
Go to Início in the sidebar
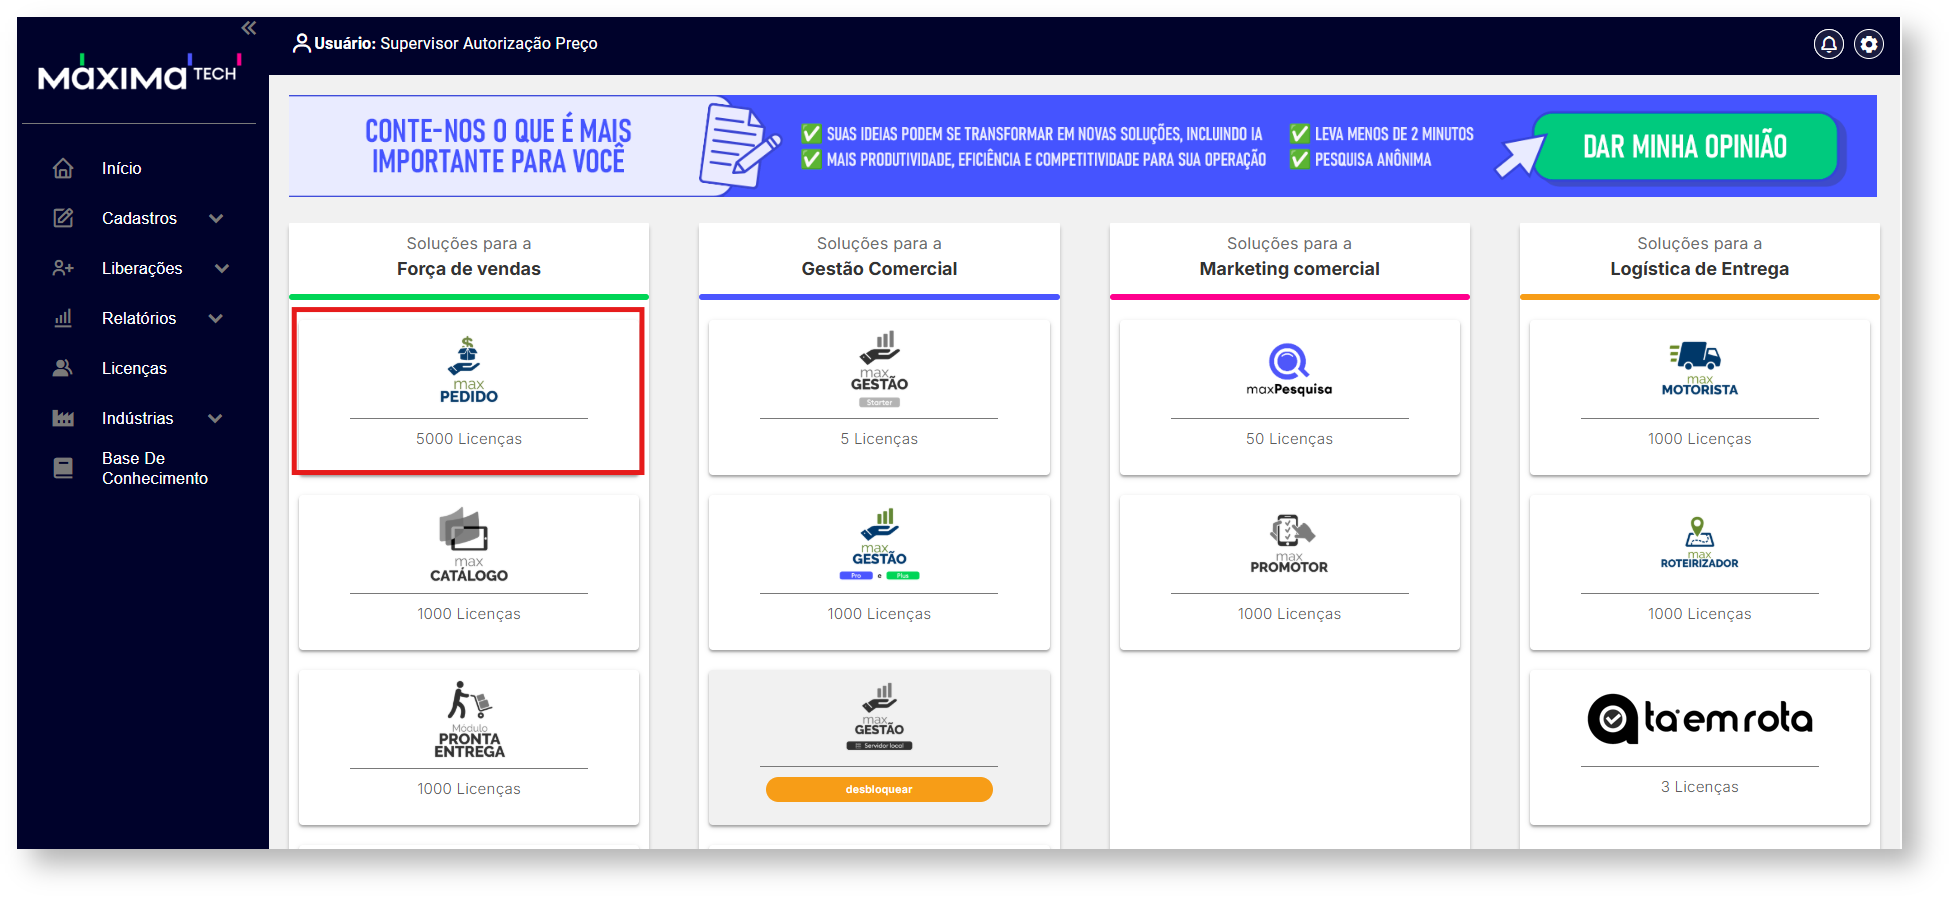pyautogui.click(x=122, y=168)
